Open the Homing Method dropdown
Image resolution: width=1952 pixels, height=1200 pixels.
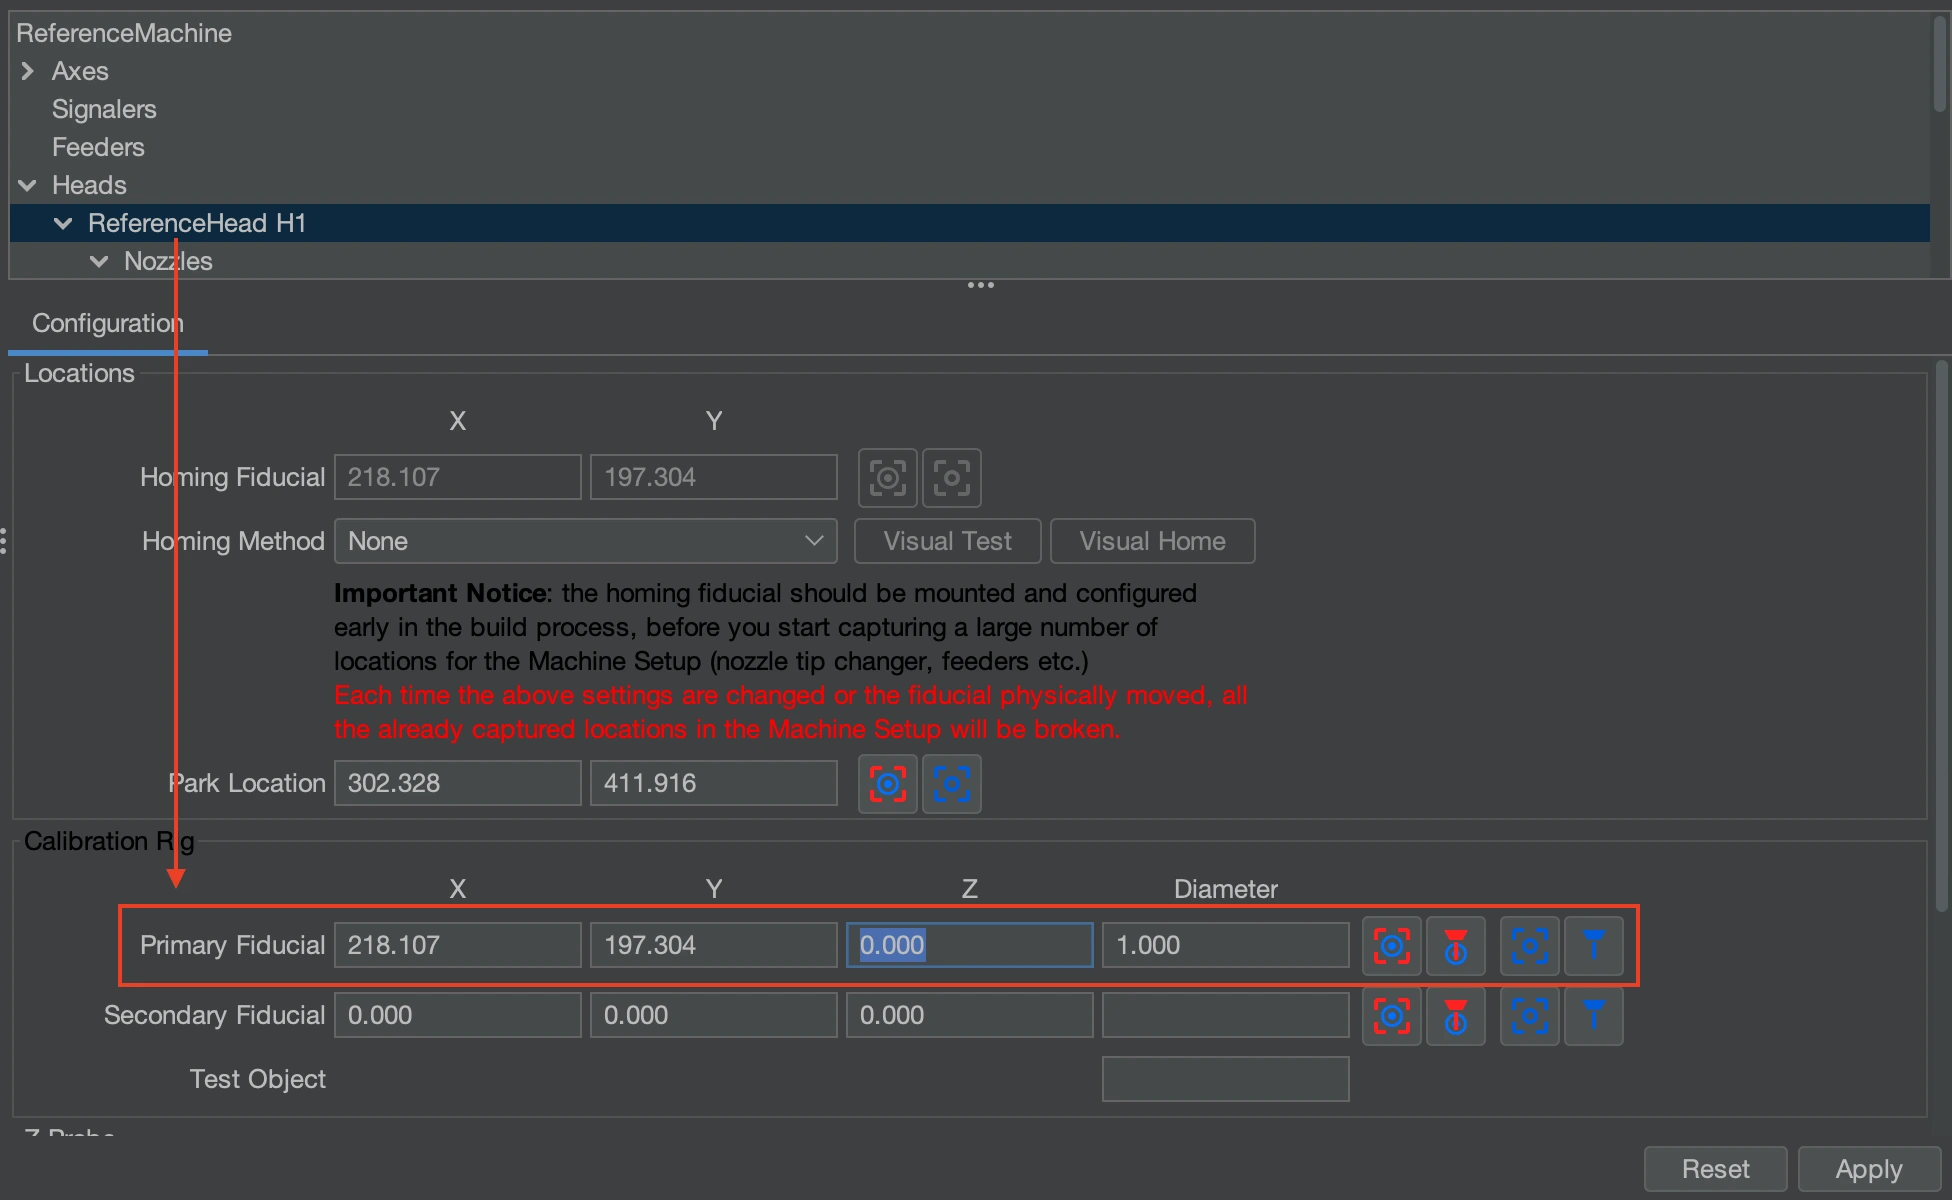(585, 541)
